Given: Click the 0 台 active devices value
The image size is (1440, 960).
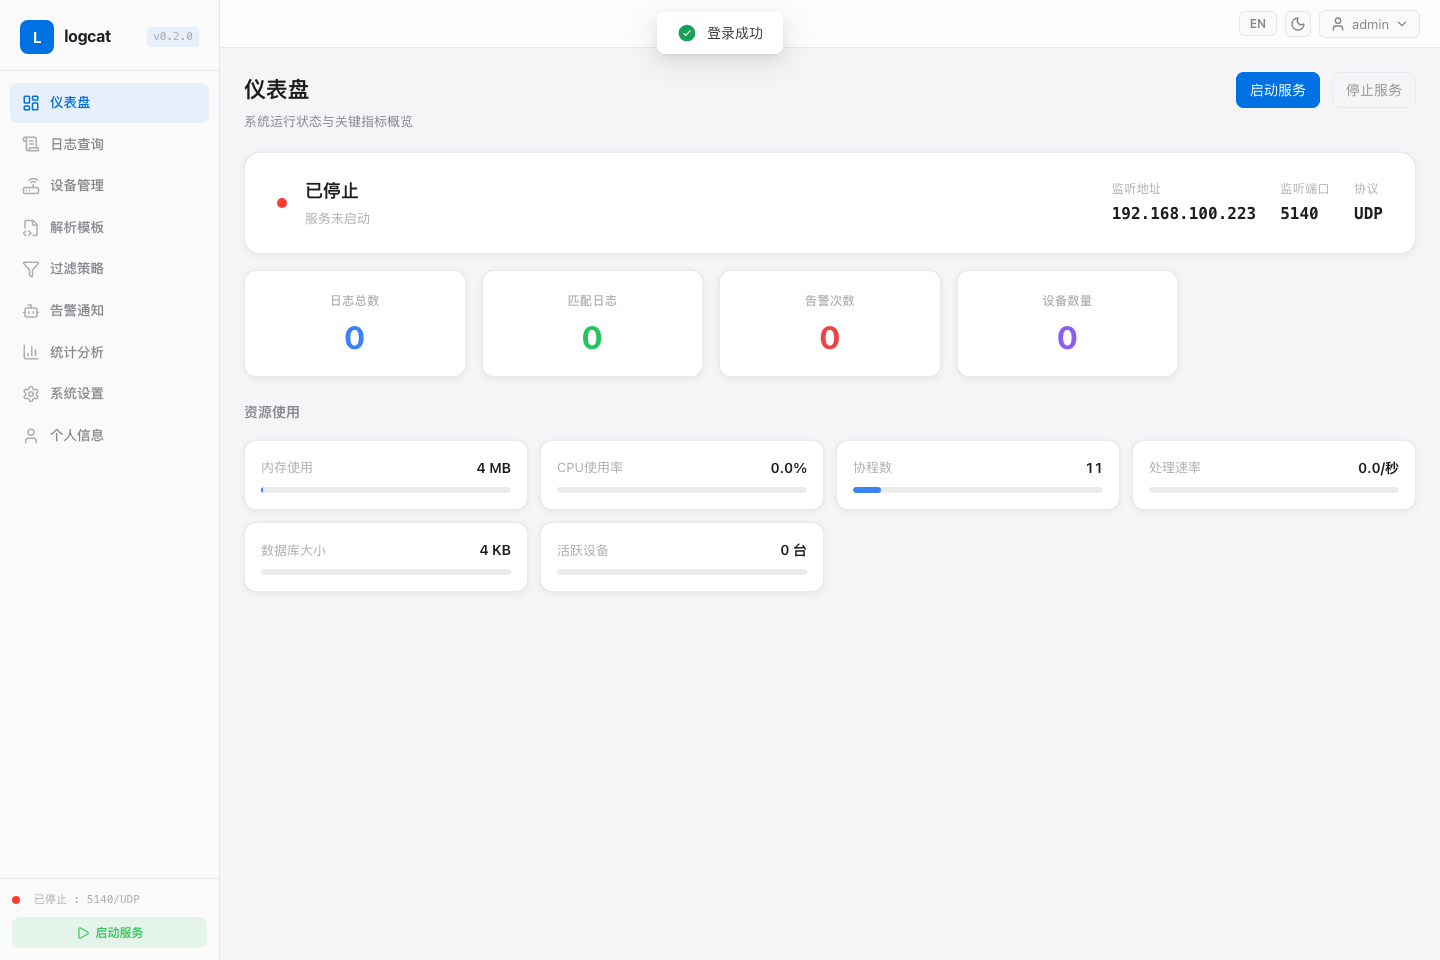Looking at the screenshot, I should [x=794, y=550].
